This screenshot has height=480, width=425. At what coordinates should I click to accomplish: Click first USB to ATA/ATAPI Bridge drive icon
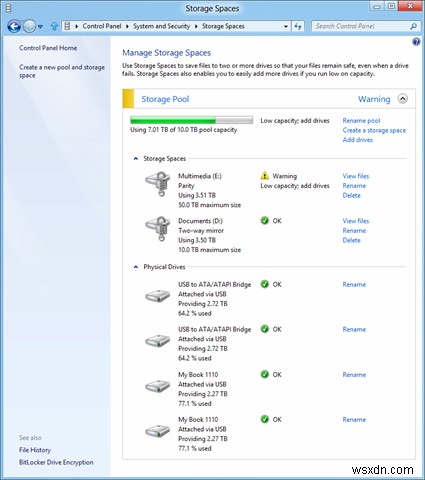coord(158,296)
